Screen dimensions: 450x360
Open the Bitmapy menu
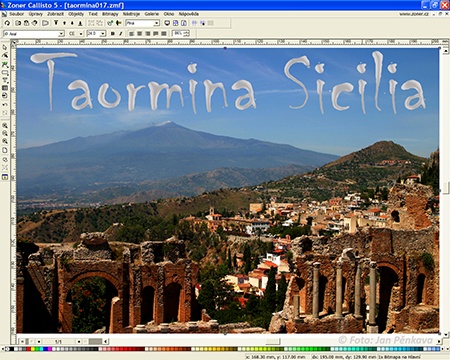(x=110, y=14)
